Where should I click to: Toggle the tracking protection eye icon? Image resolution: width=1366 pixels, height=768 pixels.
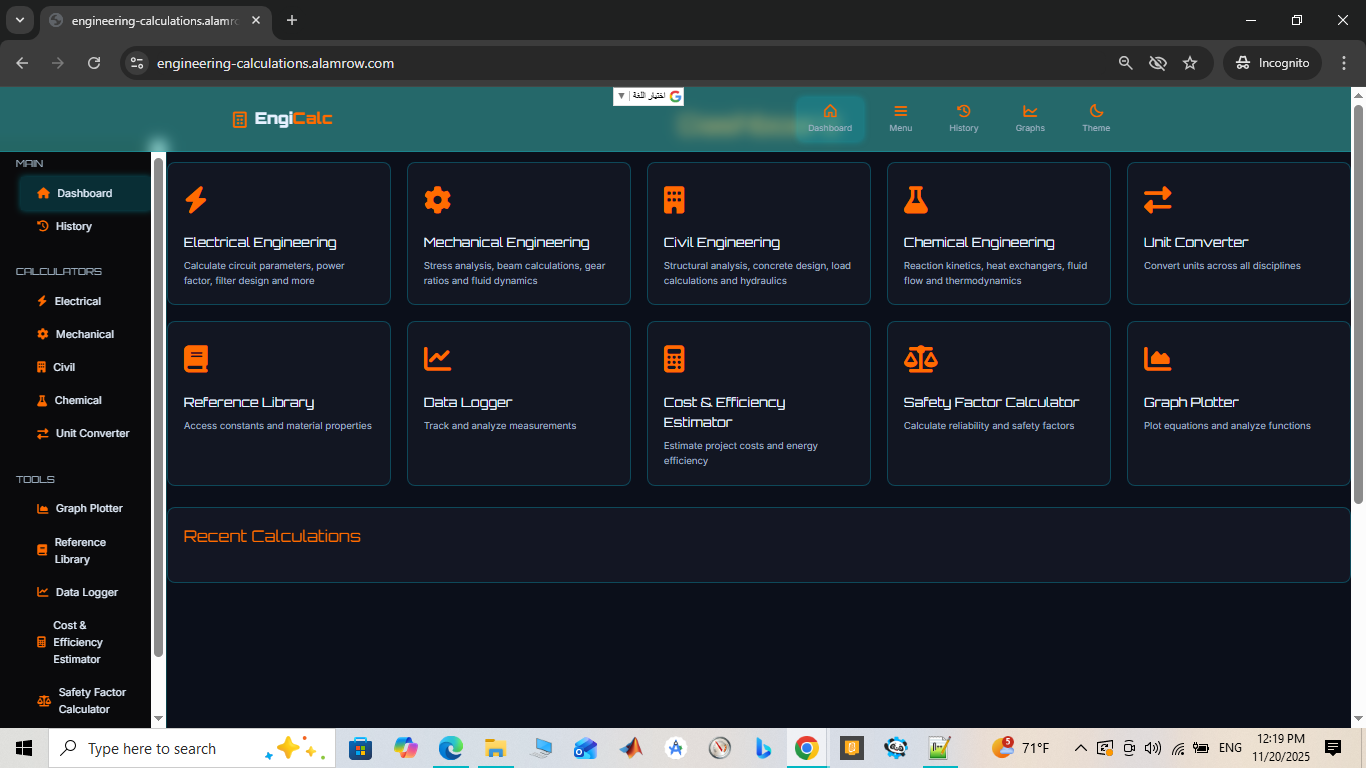[x=1158, y=63]
